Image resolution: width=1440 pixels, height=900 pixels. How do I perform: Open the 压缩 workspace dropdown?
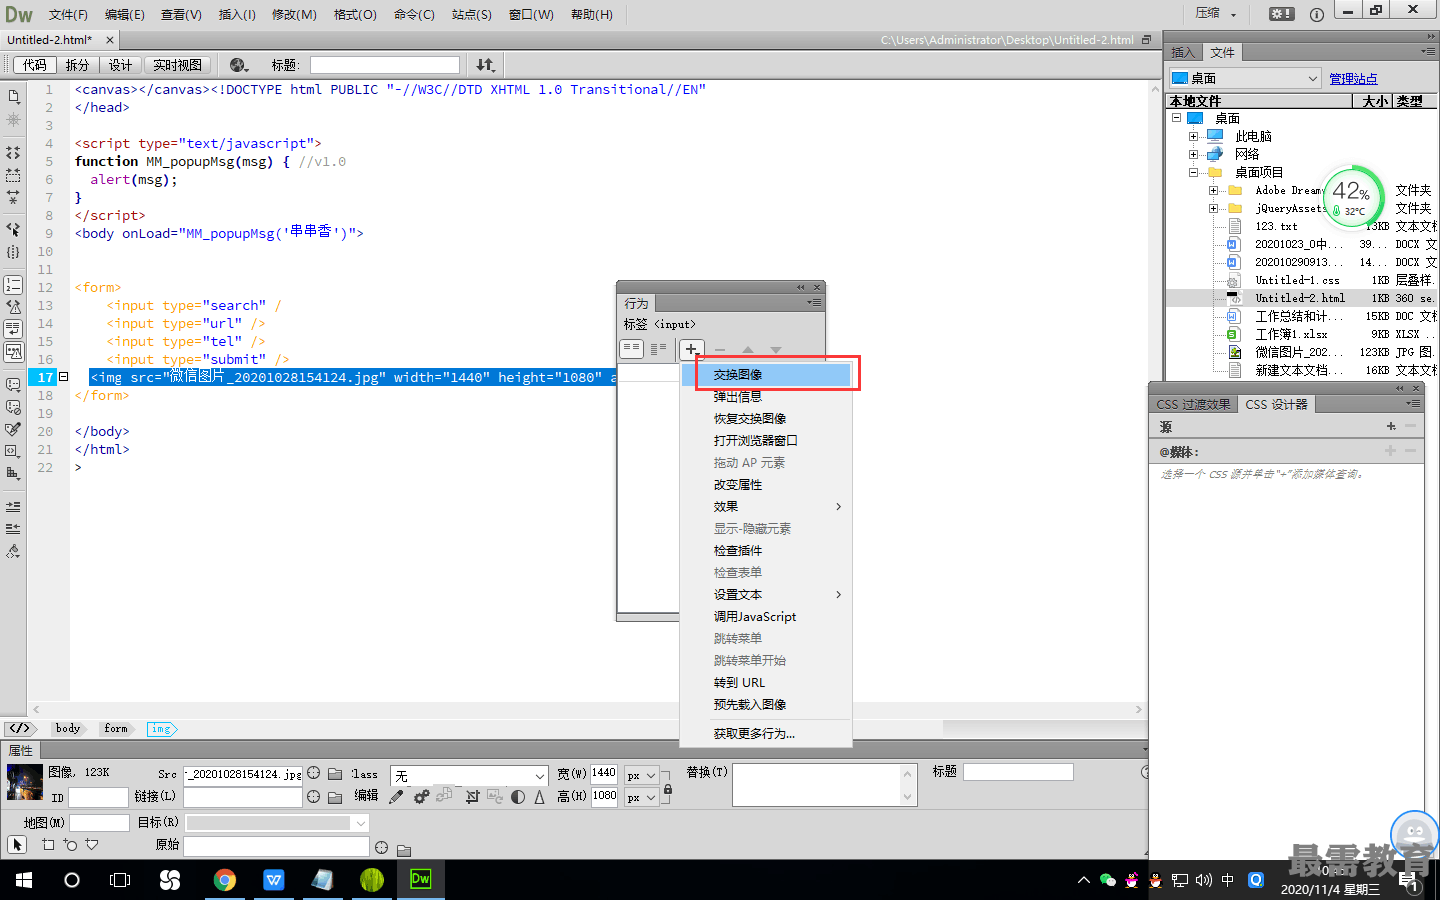coord(1216,14)
